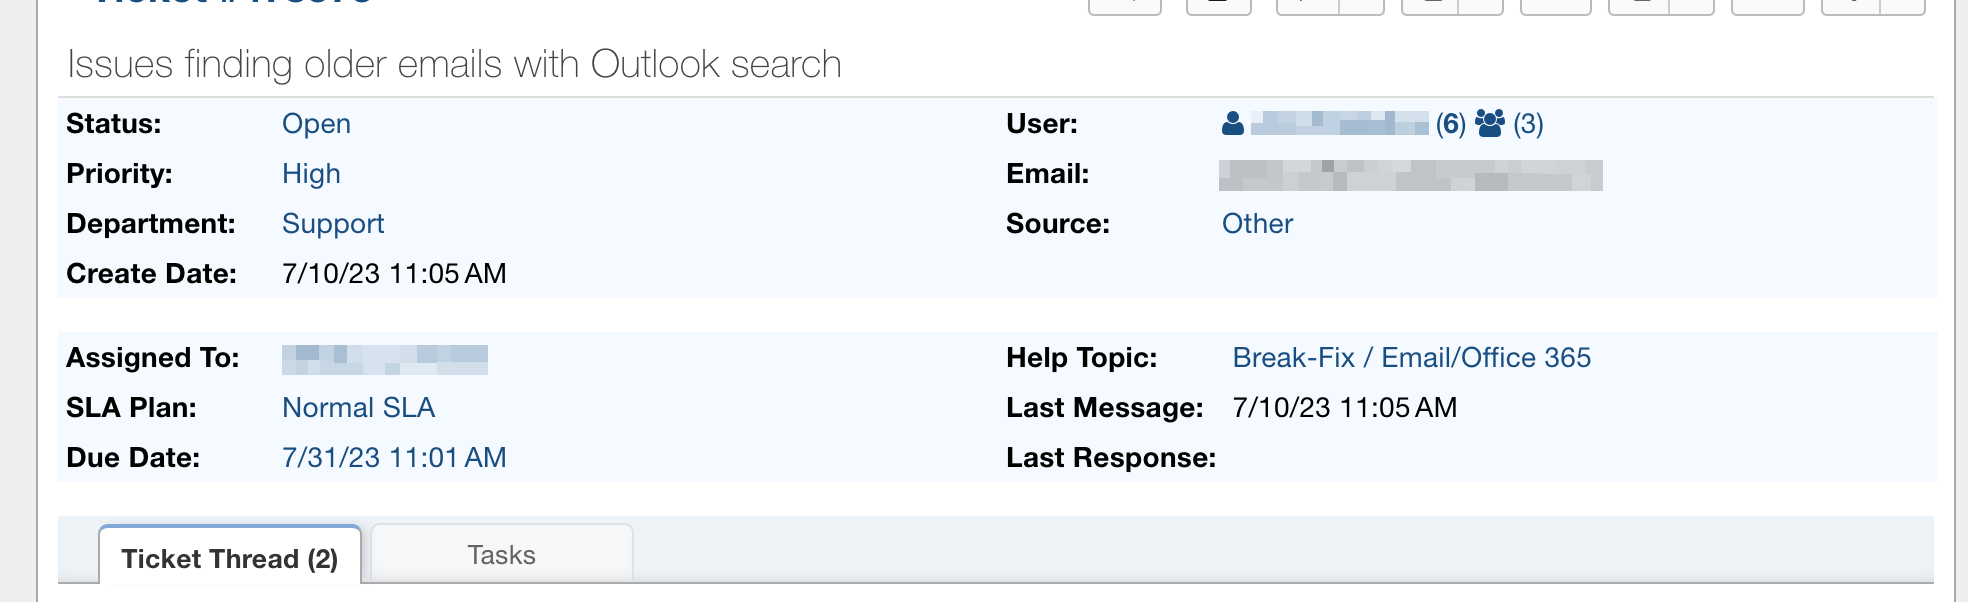Change the 7/31/23 due date
The image size is (1968, 602).
[394, 458]
